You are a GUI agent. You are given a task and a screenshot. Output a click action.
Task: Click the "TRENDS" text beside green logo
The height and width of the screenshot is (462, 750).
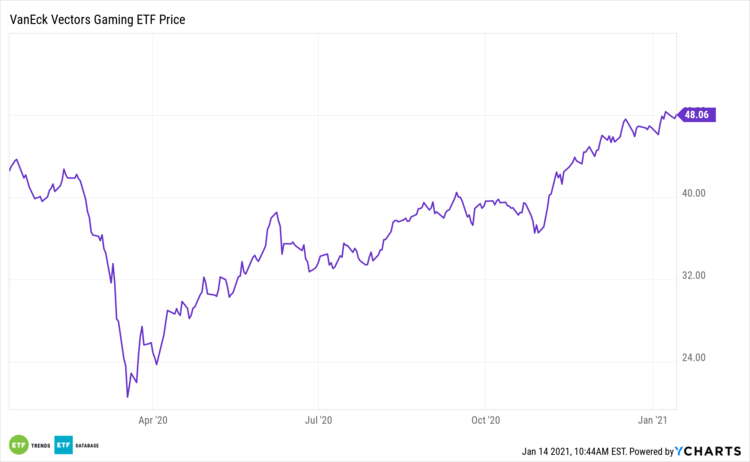click(x=40, y=444)
